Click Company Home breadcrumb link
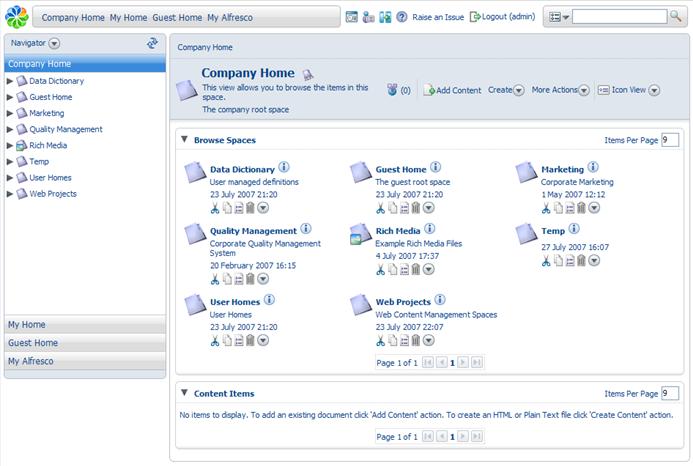693x466 pixels. click(205, 47)
